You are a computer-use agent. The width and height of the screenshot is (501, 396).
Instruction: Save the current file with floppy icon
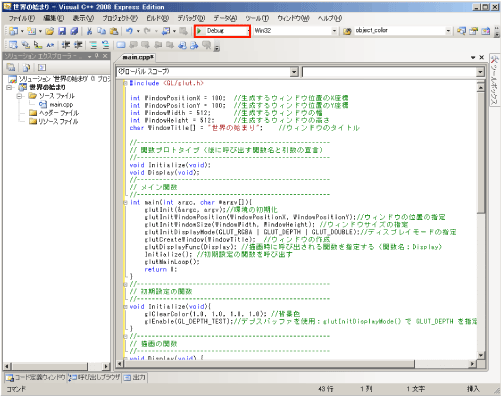point(62,31)
